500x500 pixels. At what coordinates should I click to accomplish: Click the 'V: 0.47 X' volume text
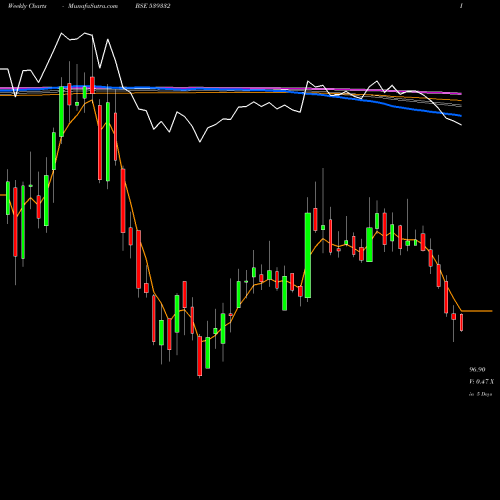point(482,382)
